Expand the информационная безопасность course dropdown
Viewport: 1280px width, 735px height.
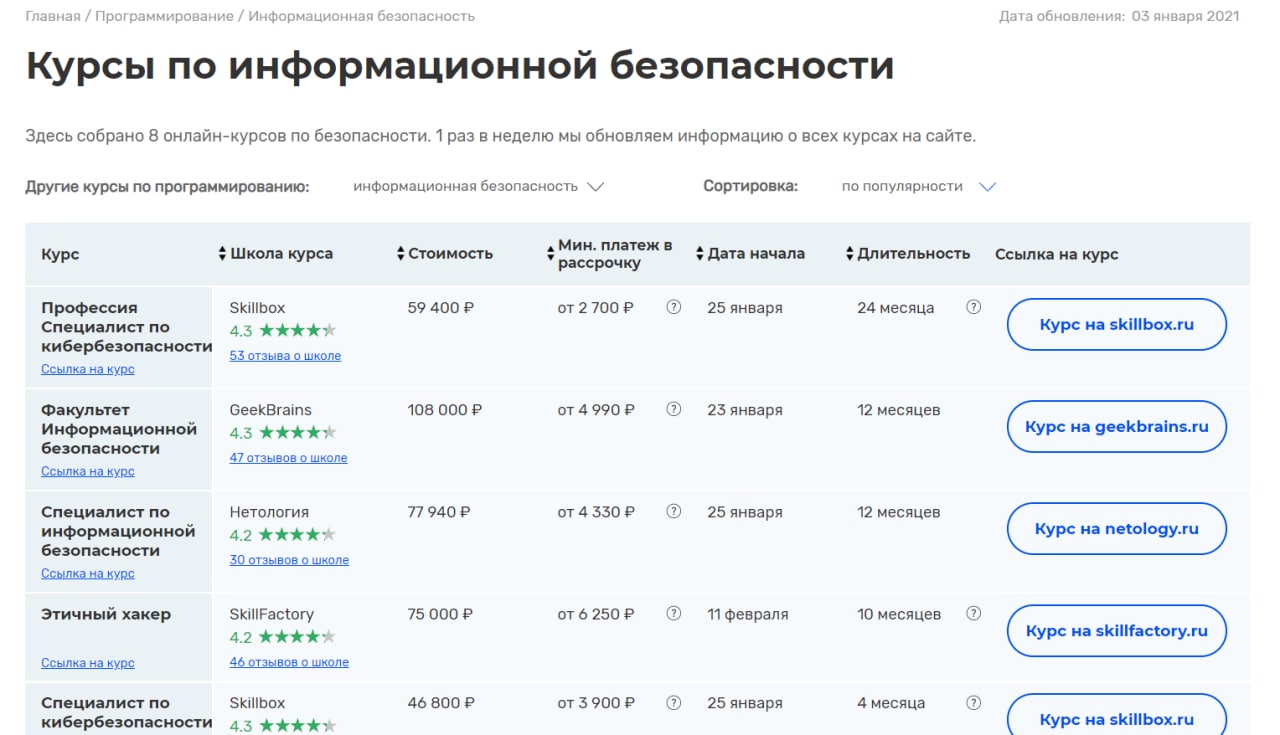[479, 186]
